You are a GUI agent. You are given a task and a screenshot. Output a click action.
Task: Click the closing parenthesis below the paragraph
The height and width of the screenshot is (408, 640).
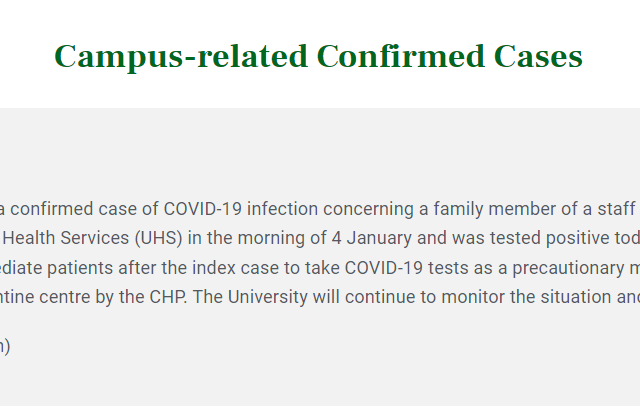click(x=7, y=347)
